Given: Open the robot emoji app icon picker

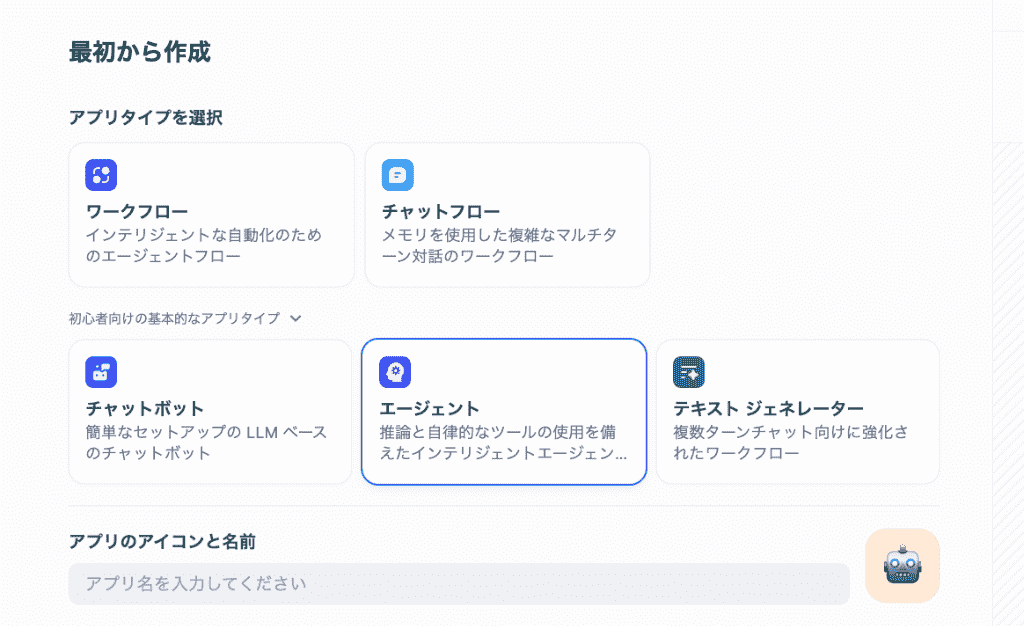Looking at the screenshot, I should coord(902,566).
